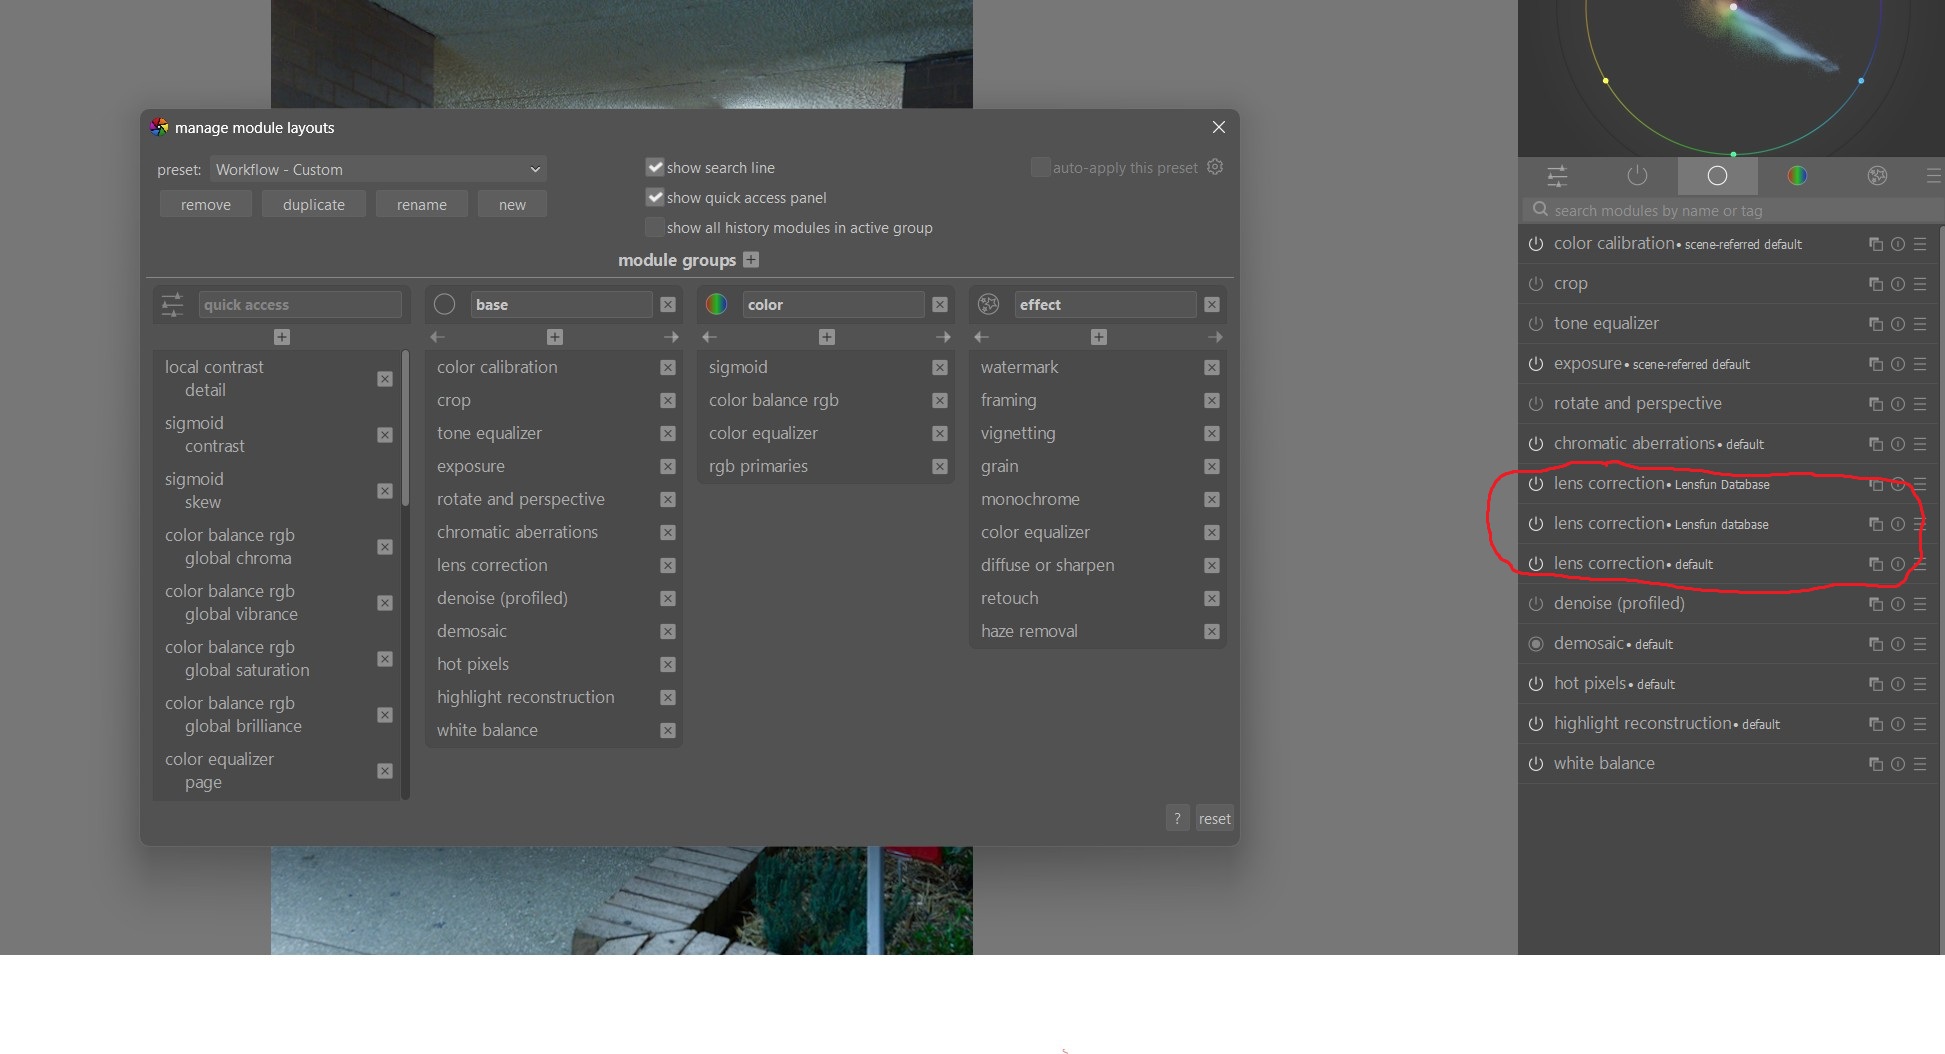Click the cyan node on the color wheel

1861,81
